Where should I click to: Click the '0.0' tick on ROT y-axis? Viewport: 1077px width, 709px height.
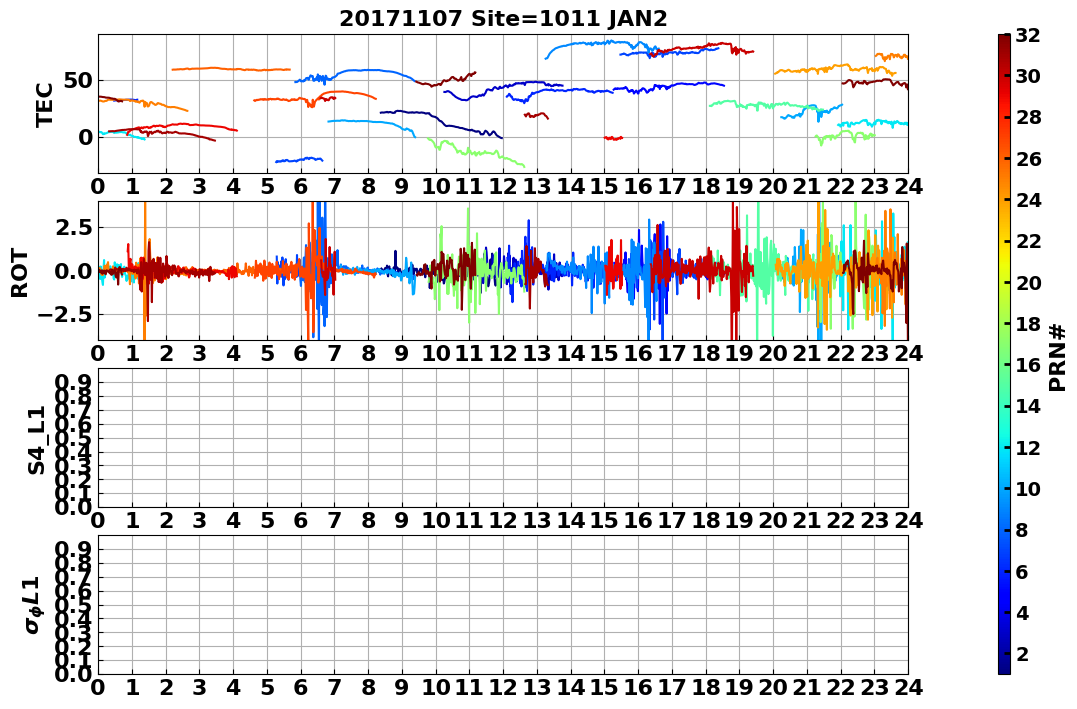[x=74, y=271]
